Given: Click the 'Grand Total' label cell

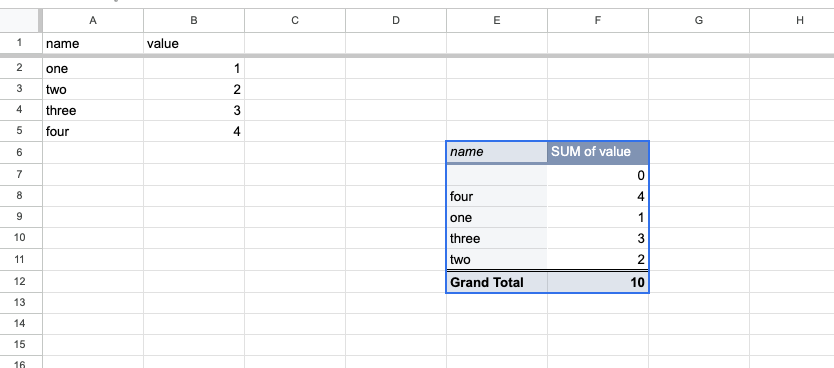Looking at the screenshot, I should 497,282.
